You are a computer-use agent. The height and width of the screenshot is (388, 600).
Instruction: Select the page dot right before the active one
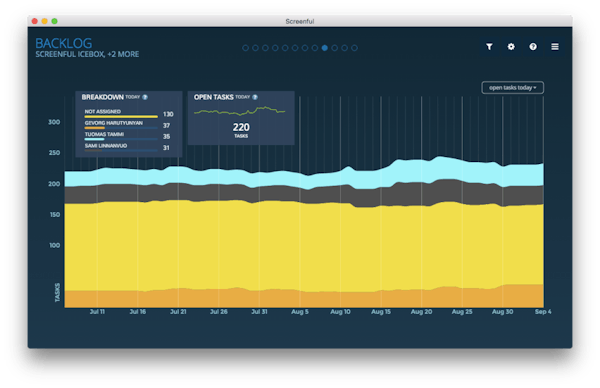pos(315,48)
